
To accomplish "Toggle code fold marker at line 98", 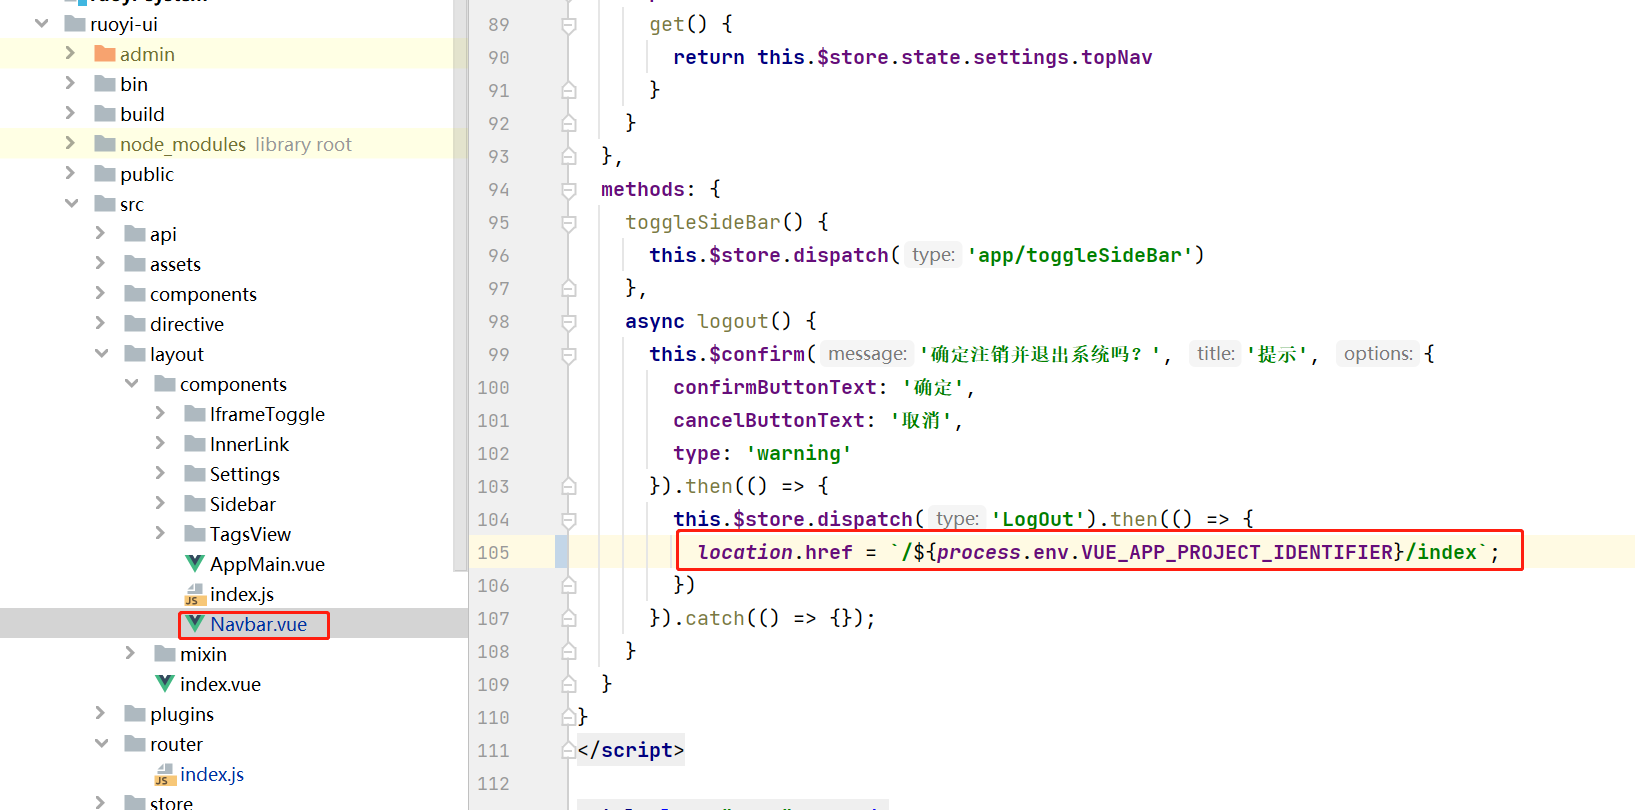I will point(568,322).
